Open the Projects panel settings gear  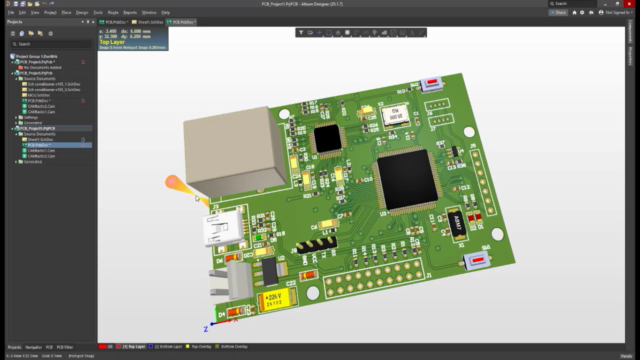pyautogui.click(x=51, y=33)
